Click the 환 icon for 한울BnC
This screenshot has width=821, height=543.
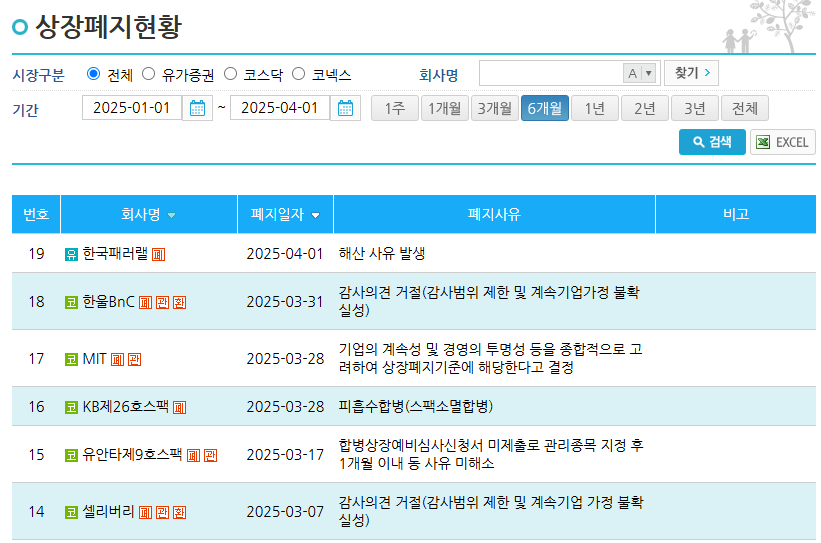point(180,302)
